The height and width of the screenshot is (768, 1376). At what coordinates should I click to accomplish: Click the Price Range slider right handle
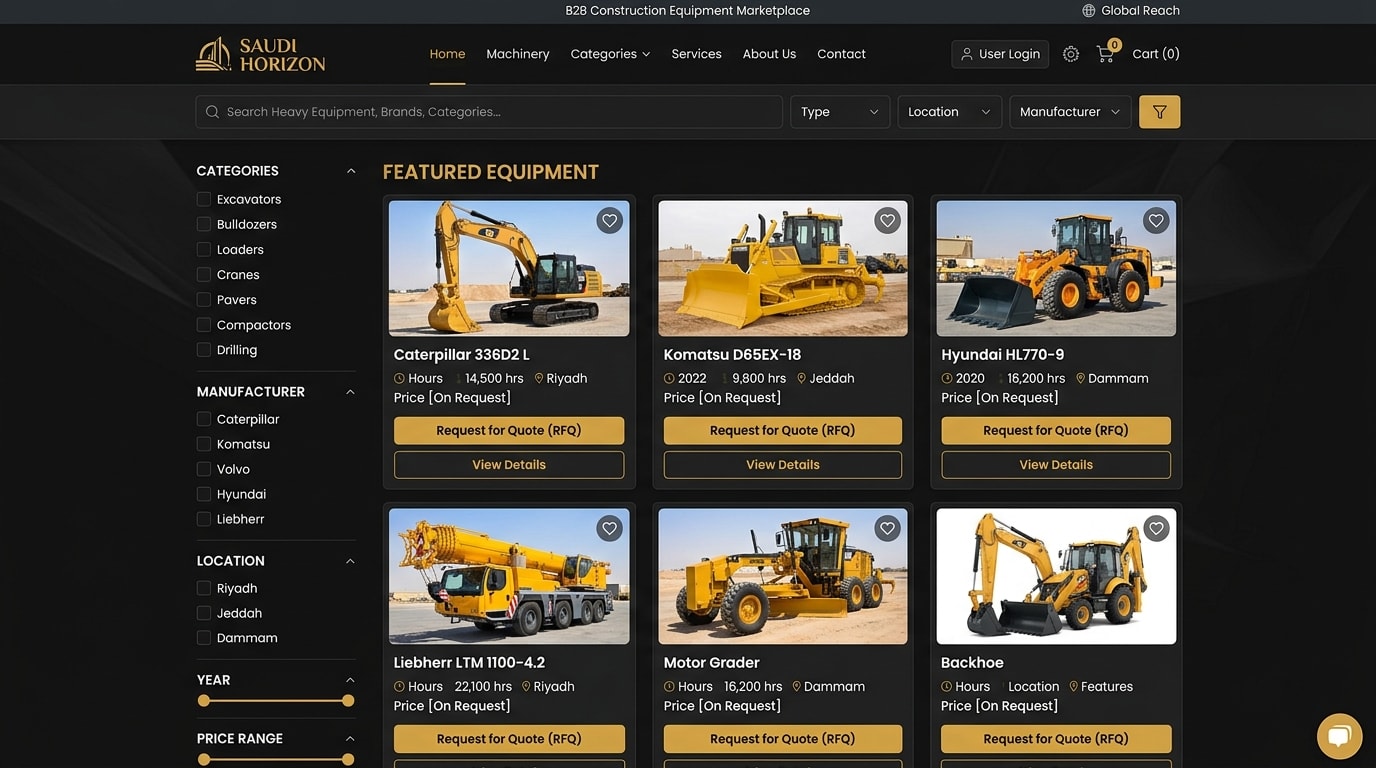[348, 760]
